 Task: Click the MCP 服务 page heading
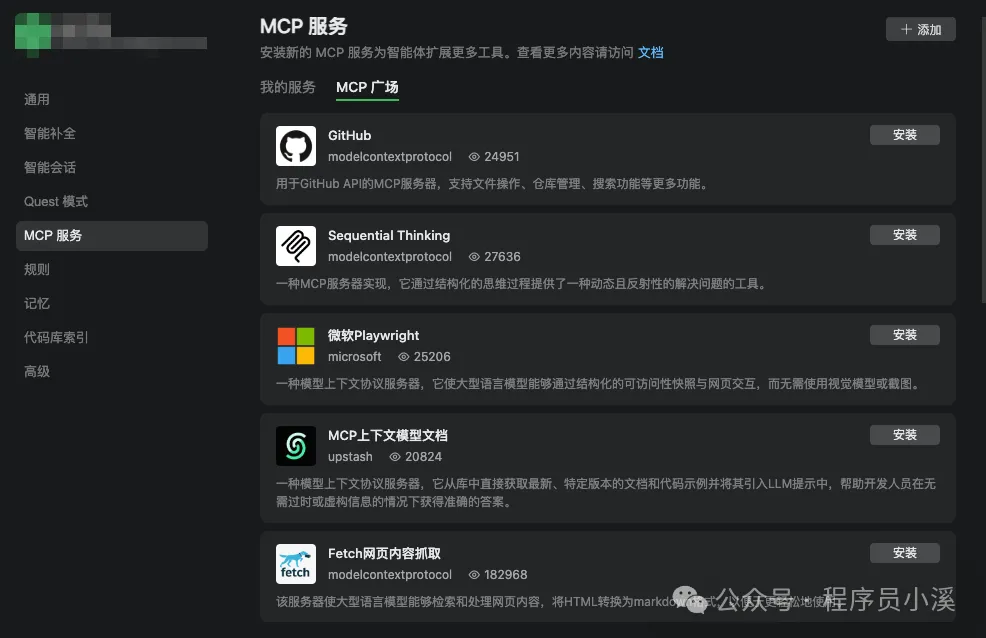[304, 26]
